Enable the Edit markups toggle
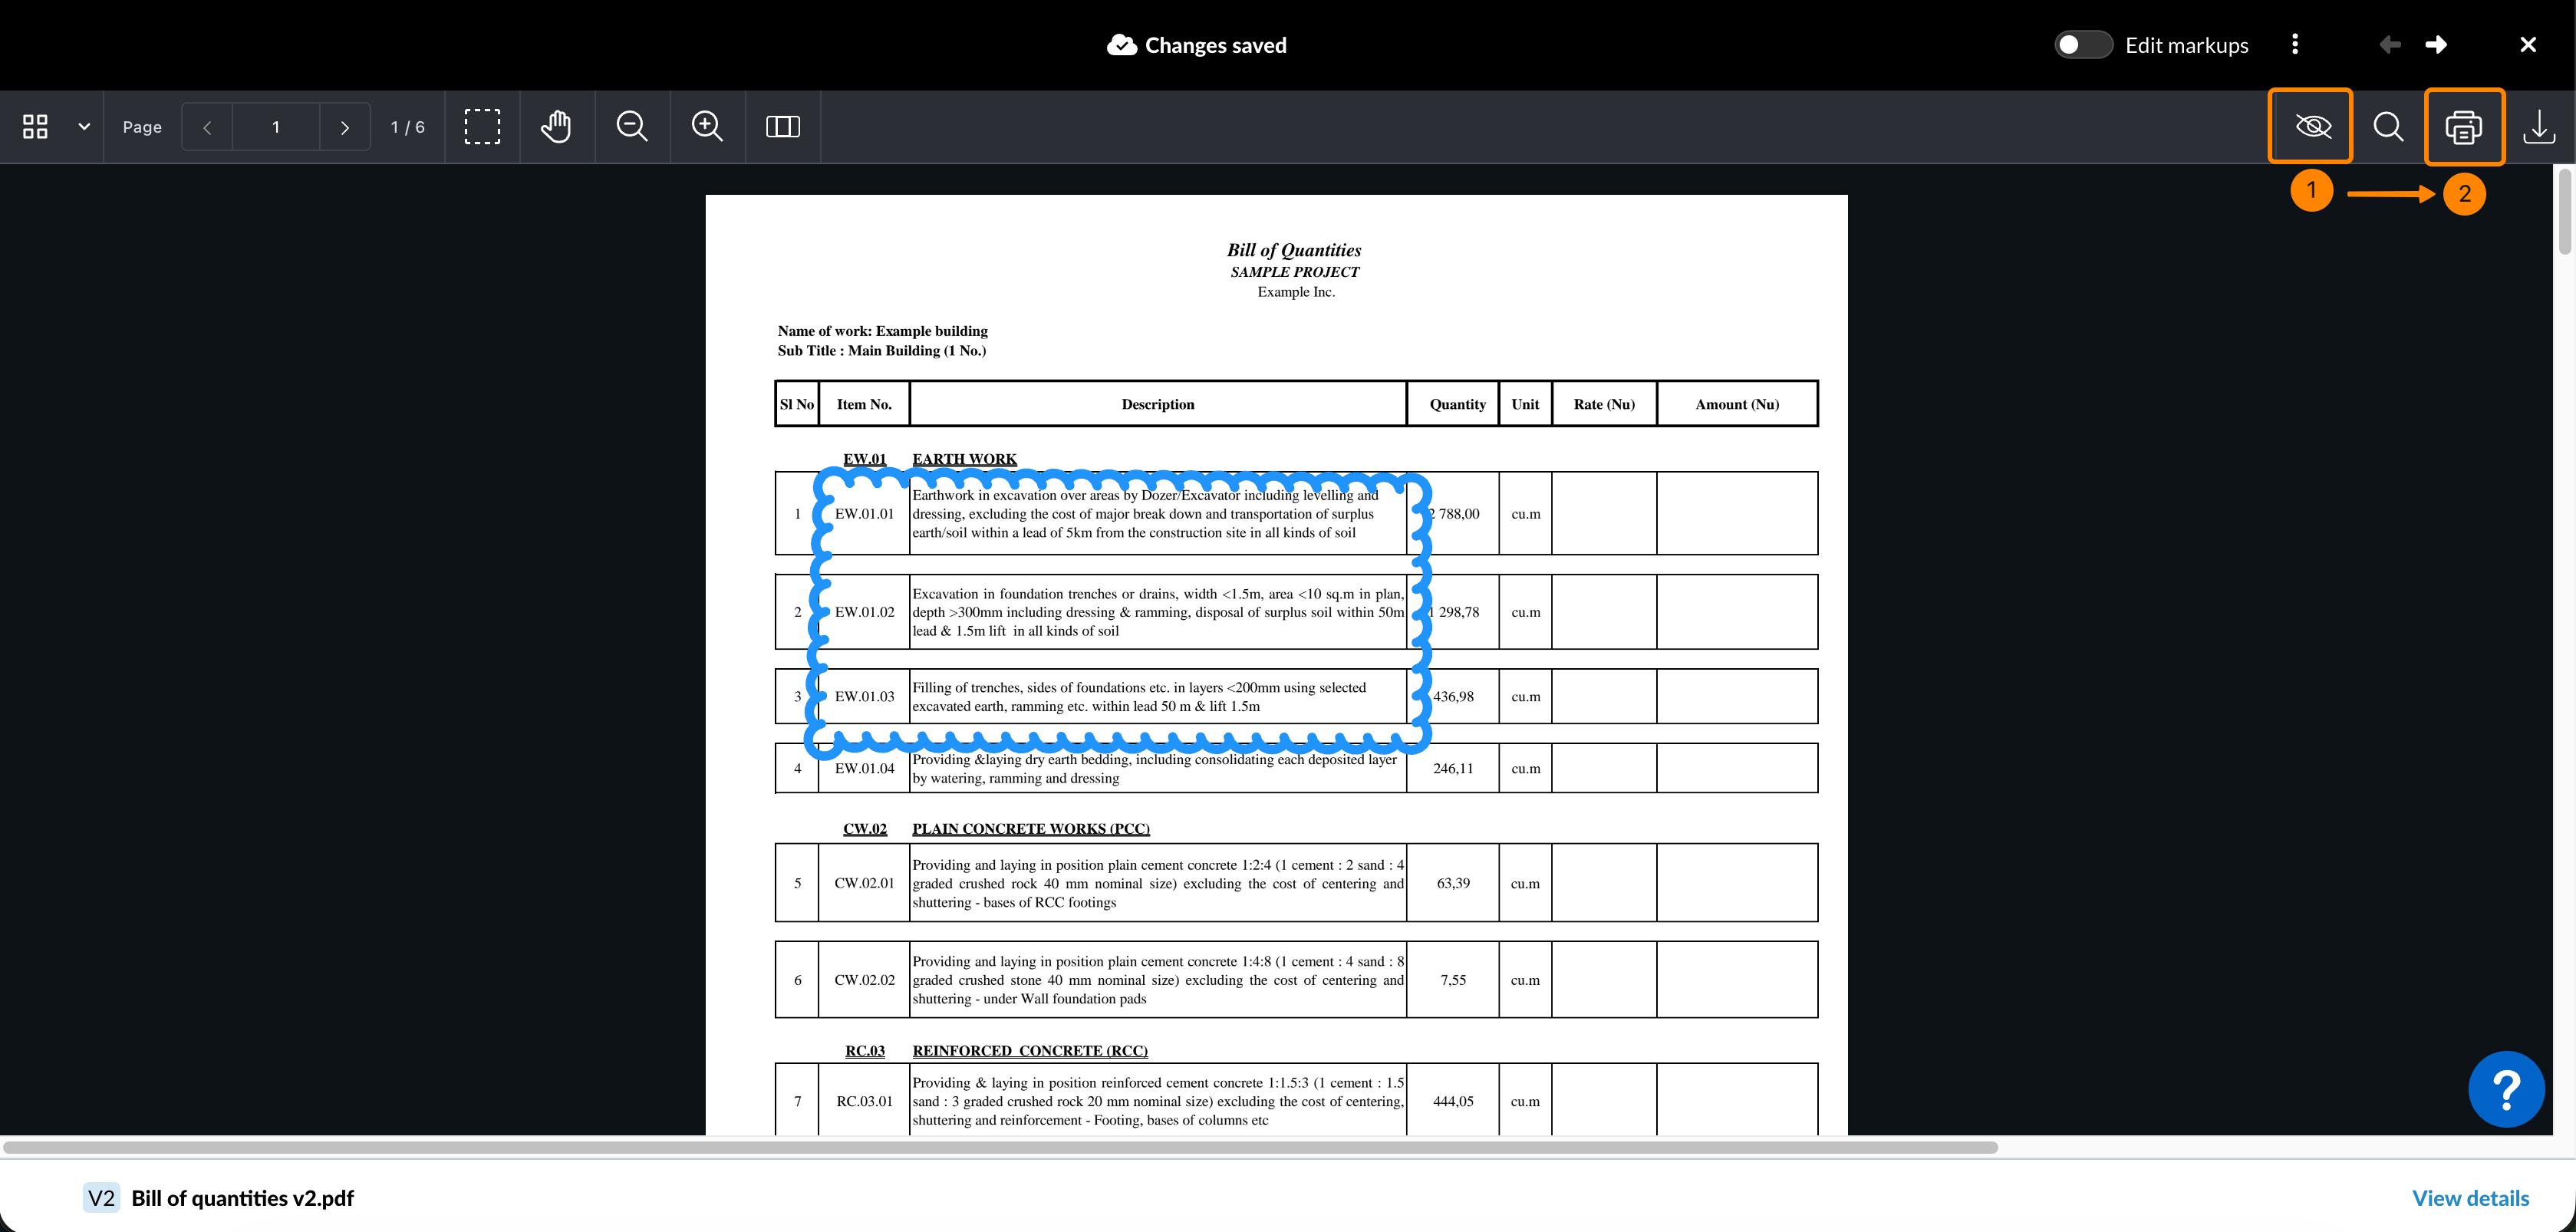The image size is (2576, 1232). (2082, 45)
